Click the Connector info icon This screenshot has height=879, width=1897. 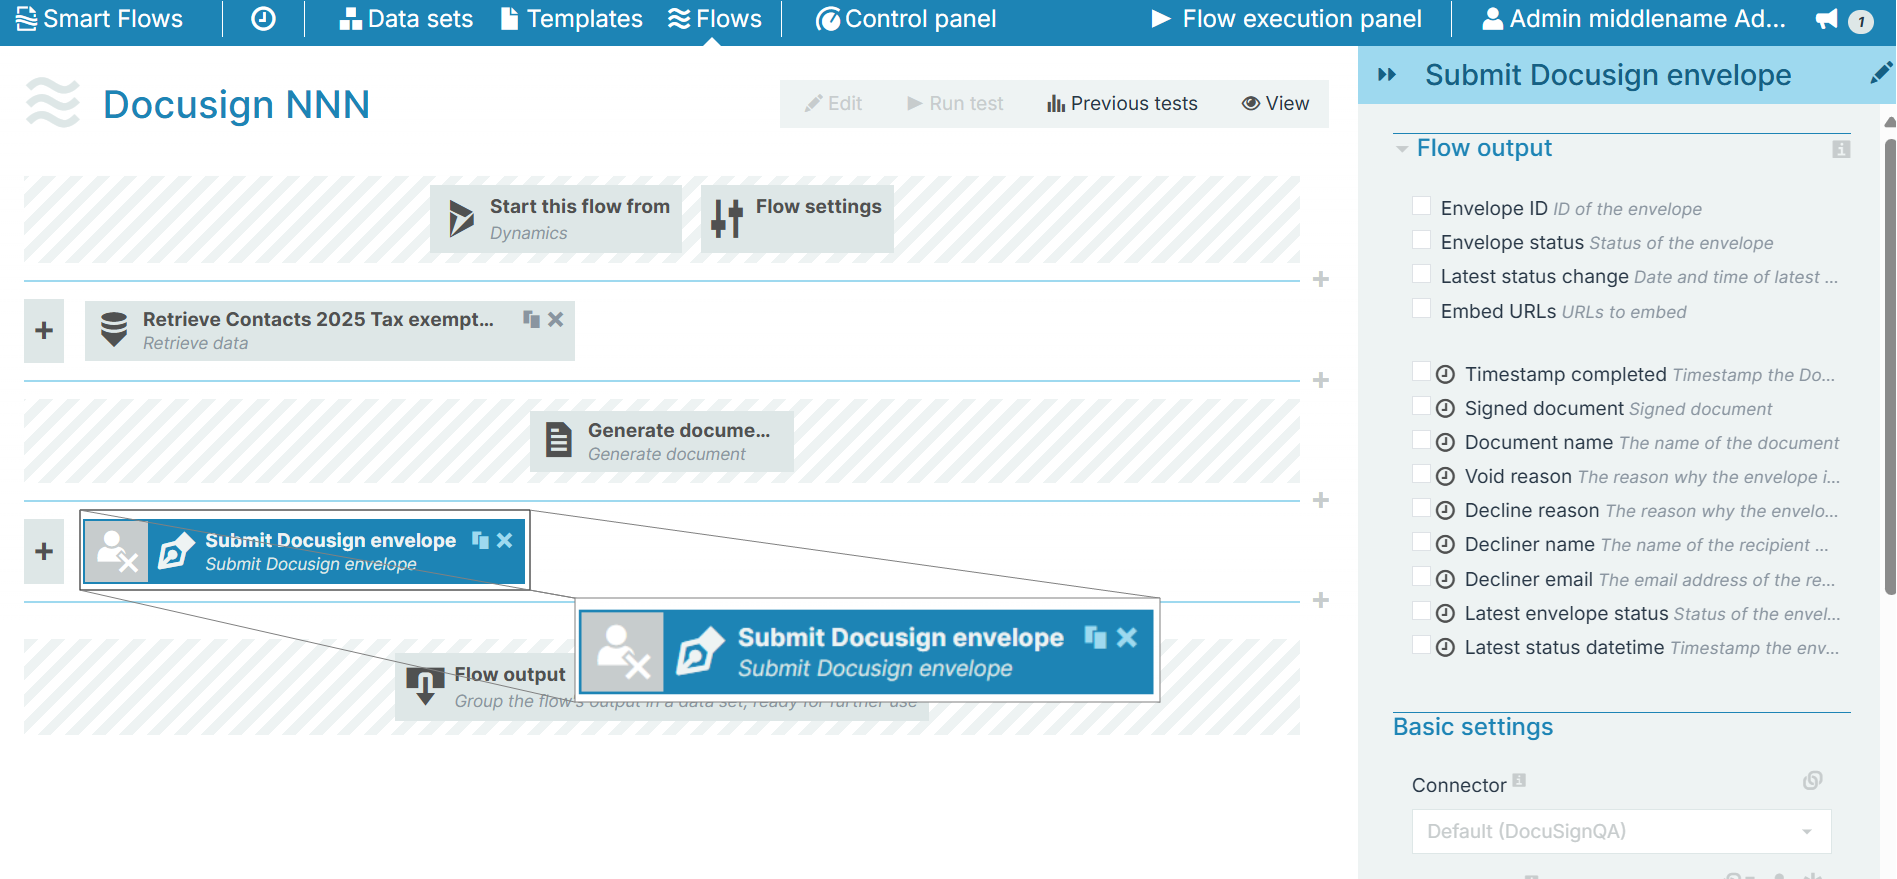[1519, 780]
